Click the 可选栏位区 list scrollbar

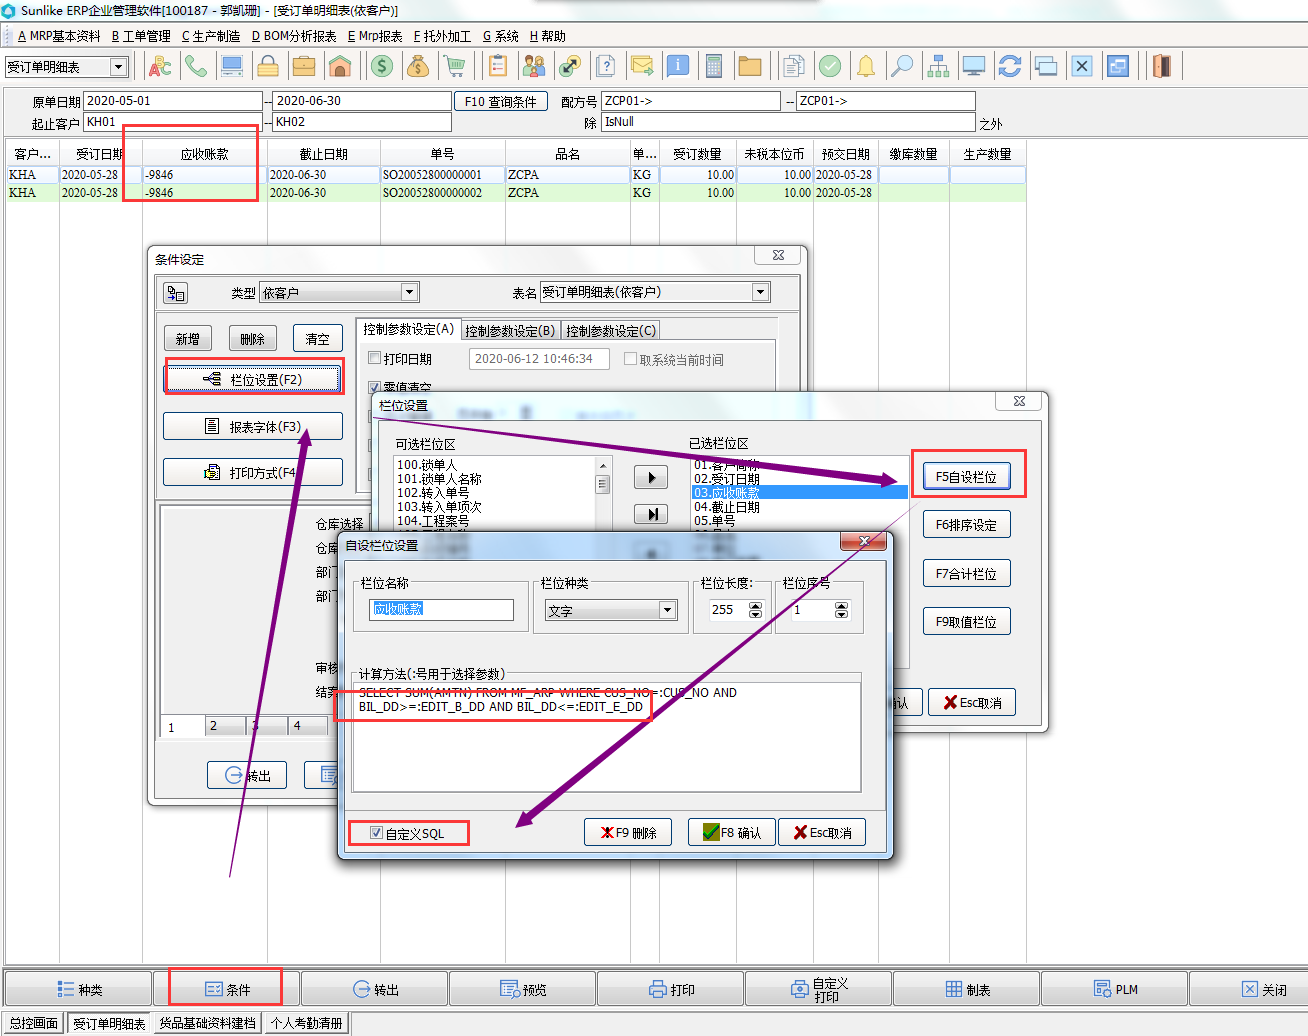pyautogui.click(x=603, y=492)
